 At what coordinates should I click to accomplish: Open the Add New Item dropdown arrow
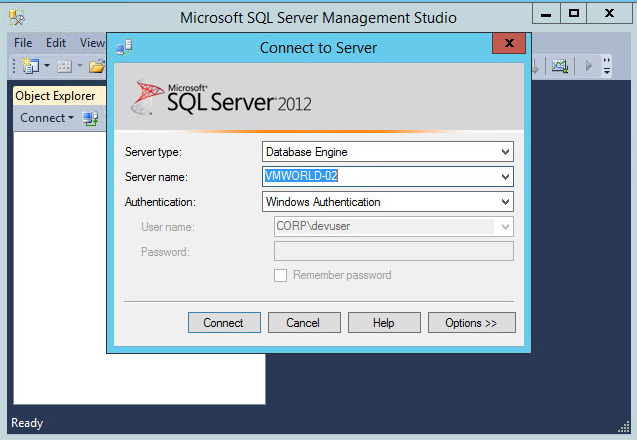point(80,65)
